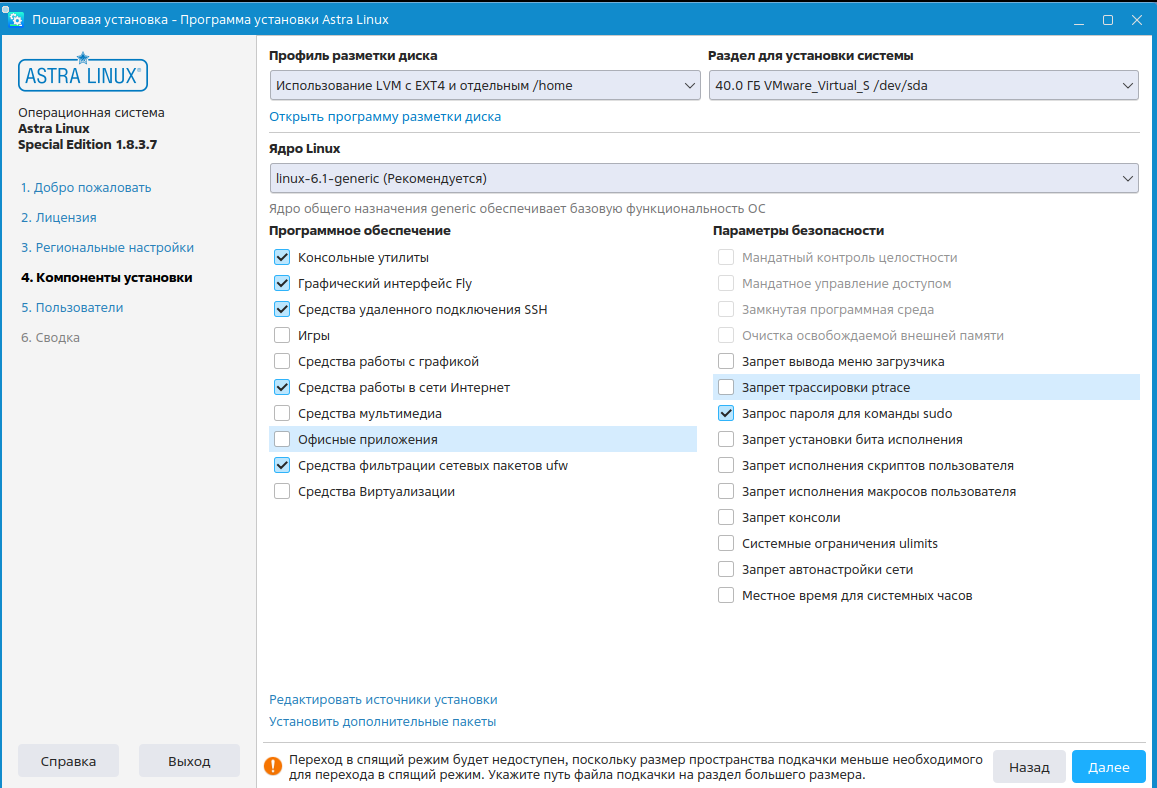Click the Параметры безопасности heading
Viewport: 1157px width, 788px height.
coord(798,231)
